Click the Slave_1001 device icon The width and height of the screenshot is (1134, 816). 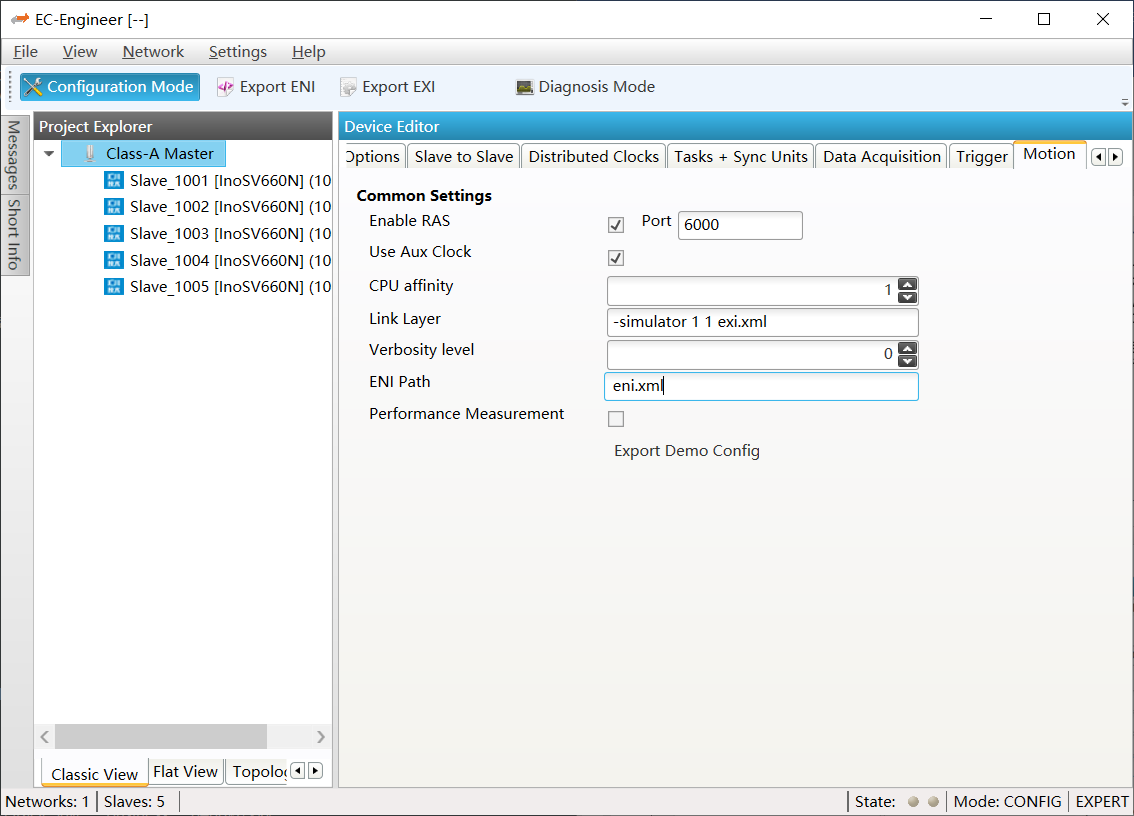point(114,180)
